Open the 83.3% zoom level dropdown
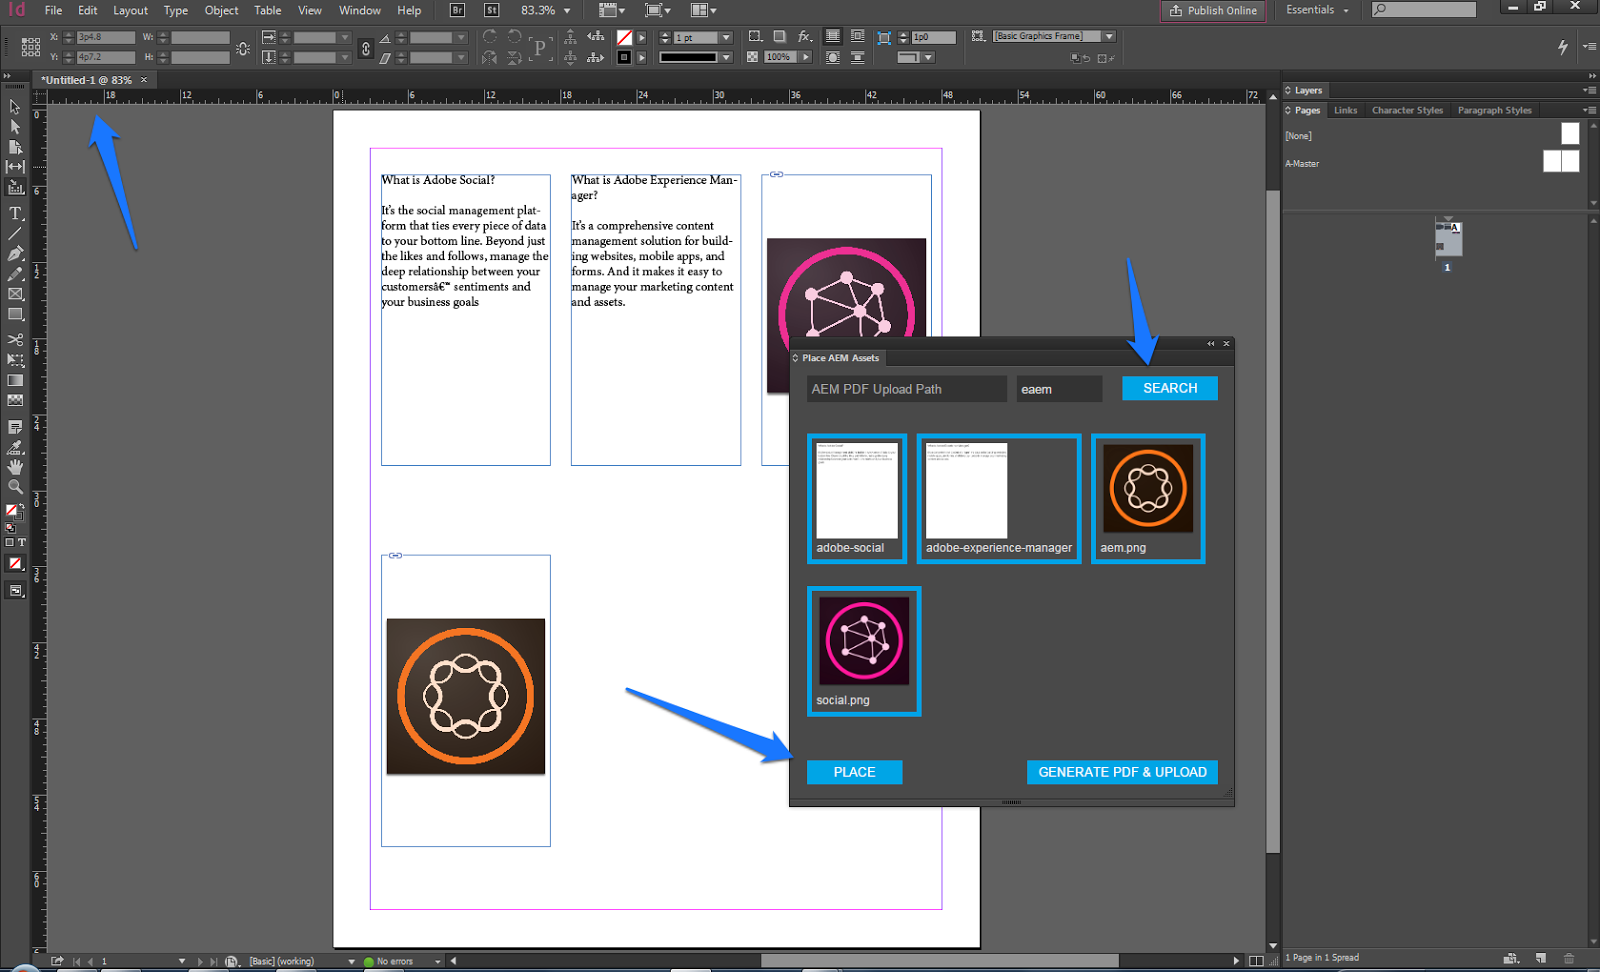Image resolution: width=1600 pixels, height=972 pixels. click(x=566, y=10)
